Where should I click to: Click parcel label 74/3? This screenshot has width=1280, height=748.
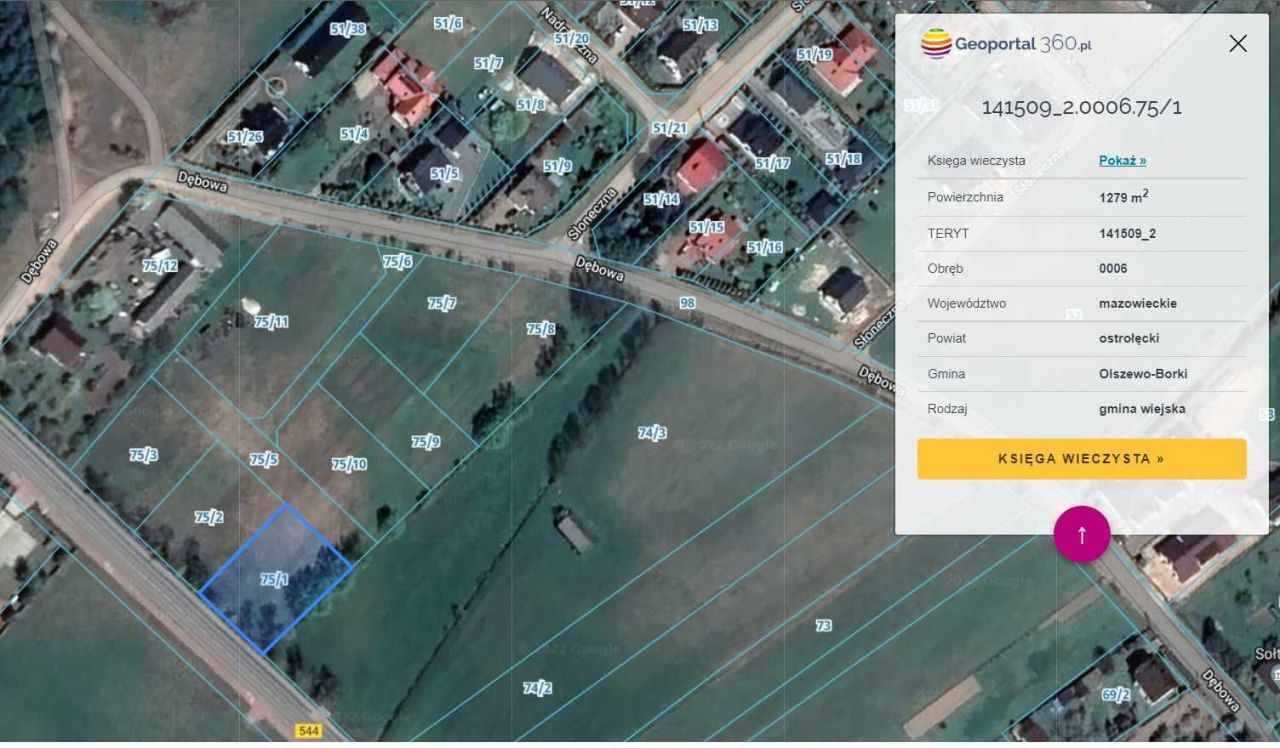click(x=652, y=432)
